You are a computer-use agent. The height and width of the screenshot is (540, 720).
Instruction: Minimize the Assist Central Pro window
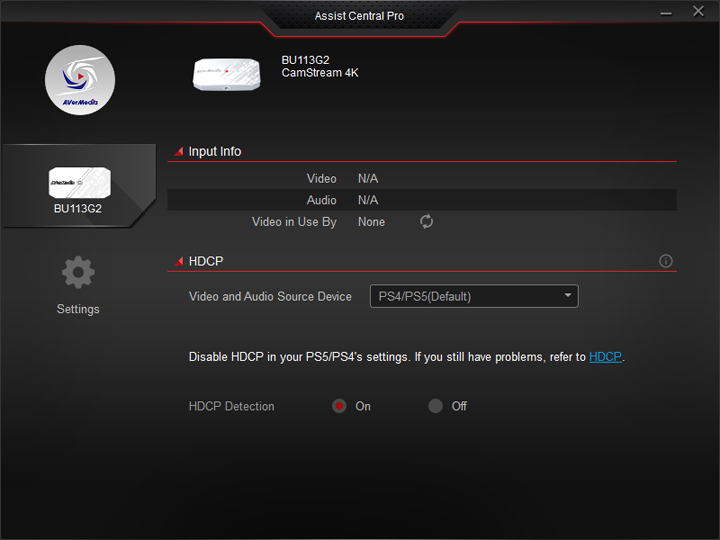[666, 12]
